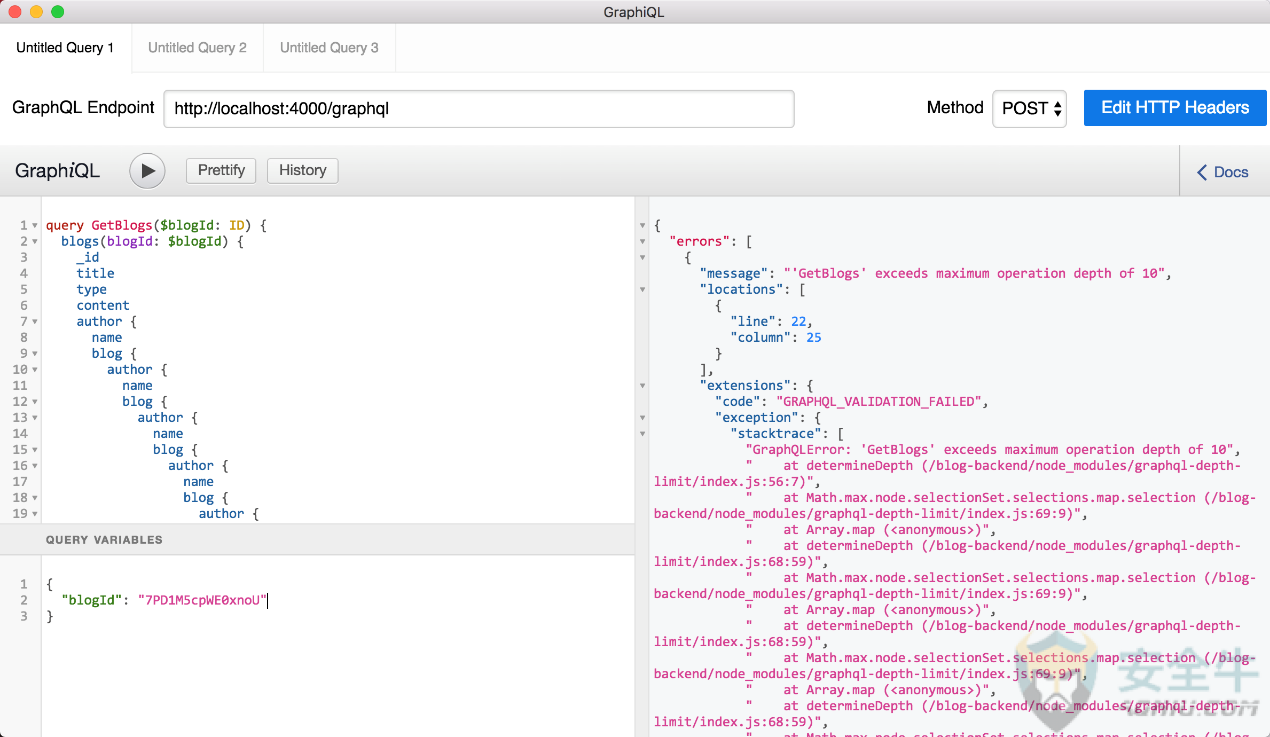Switch to the Untitled Query 1 tab
1270x737 pixels.
tap(65, 48)
